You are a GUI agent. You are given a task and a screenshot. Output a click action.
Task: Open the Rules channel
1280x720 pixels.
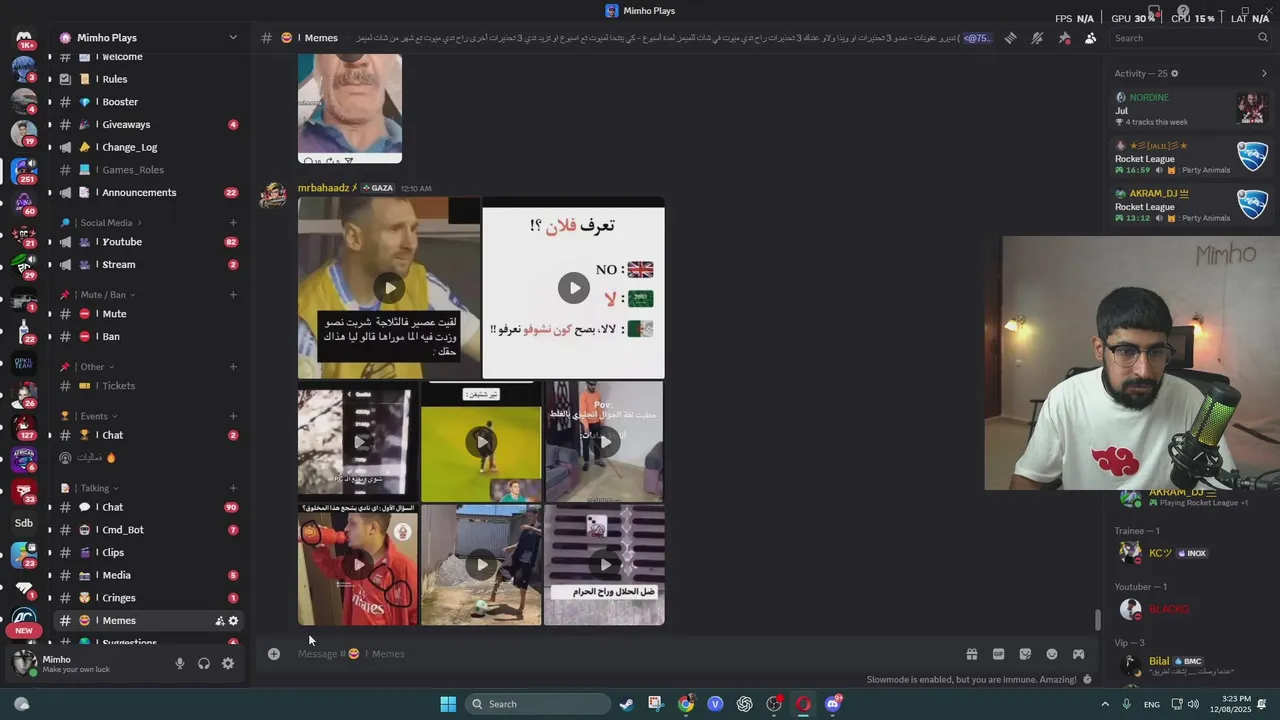[x=148, y=79]
